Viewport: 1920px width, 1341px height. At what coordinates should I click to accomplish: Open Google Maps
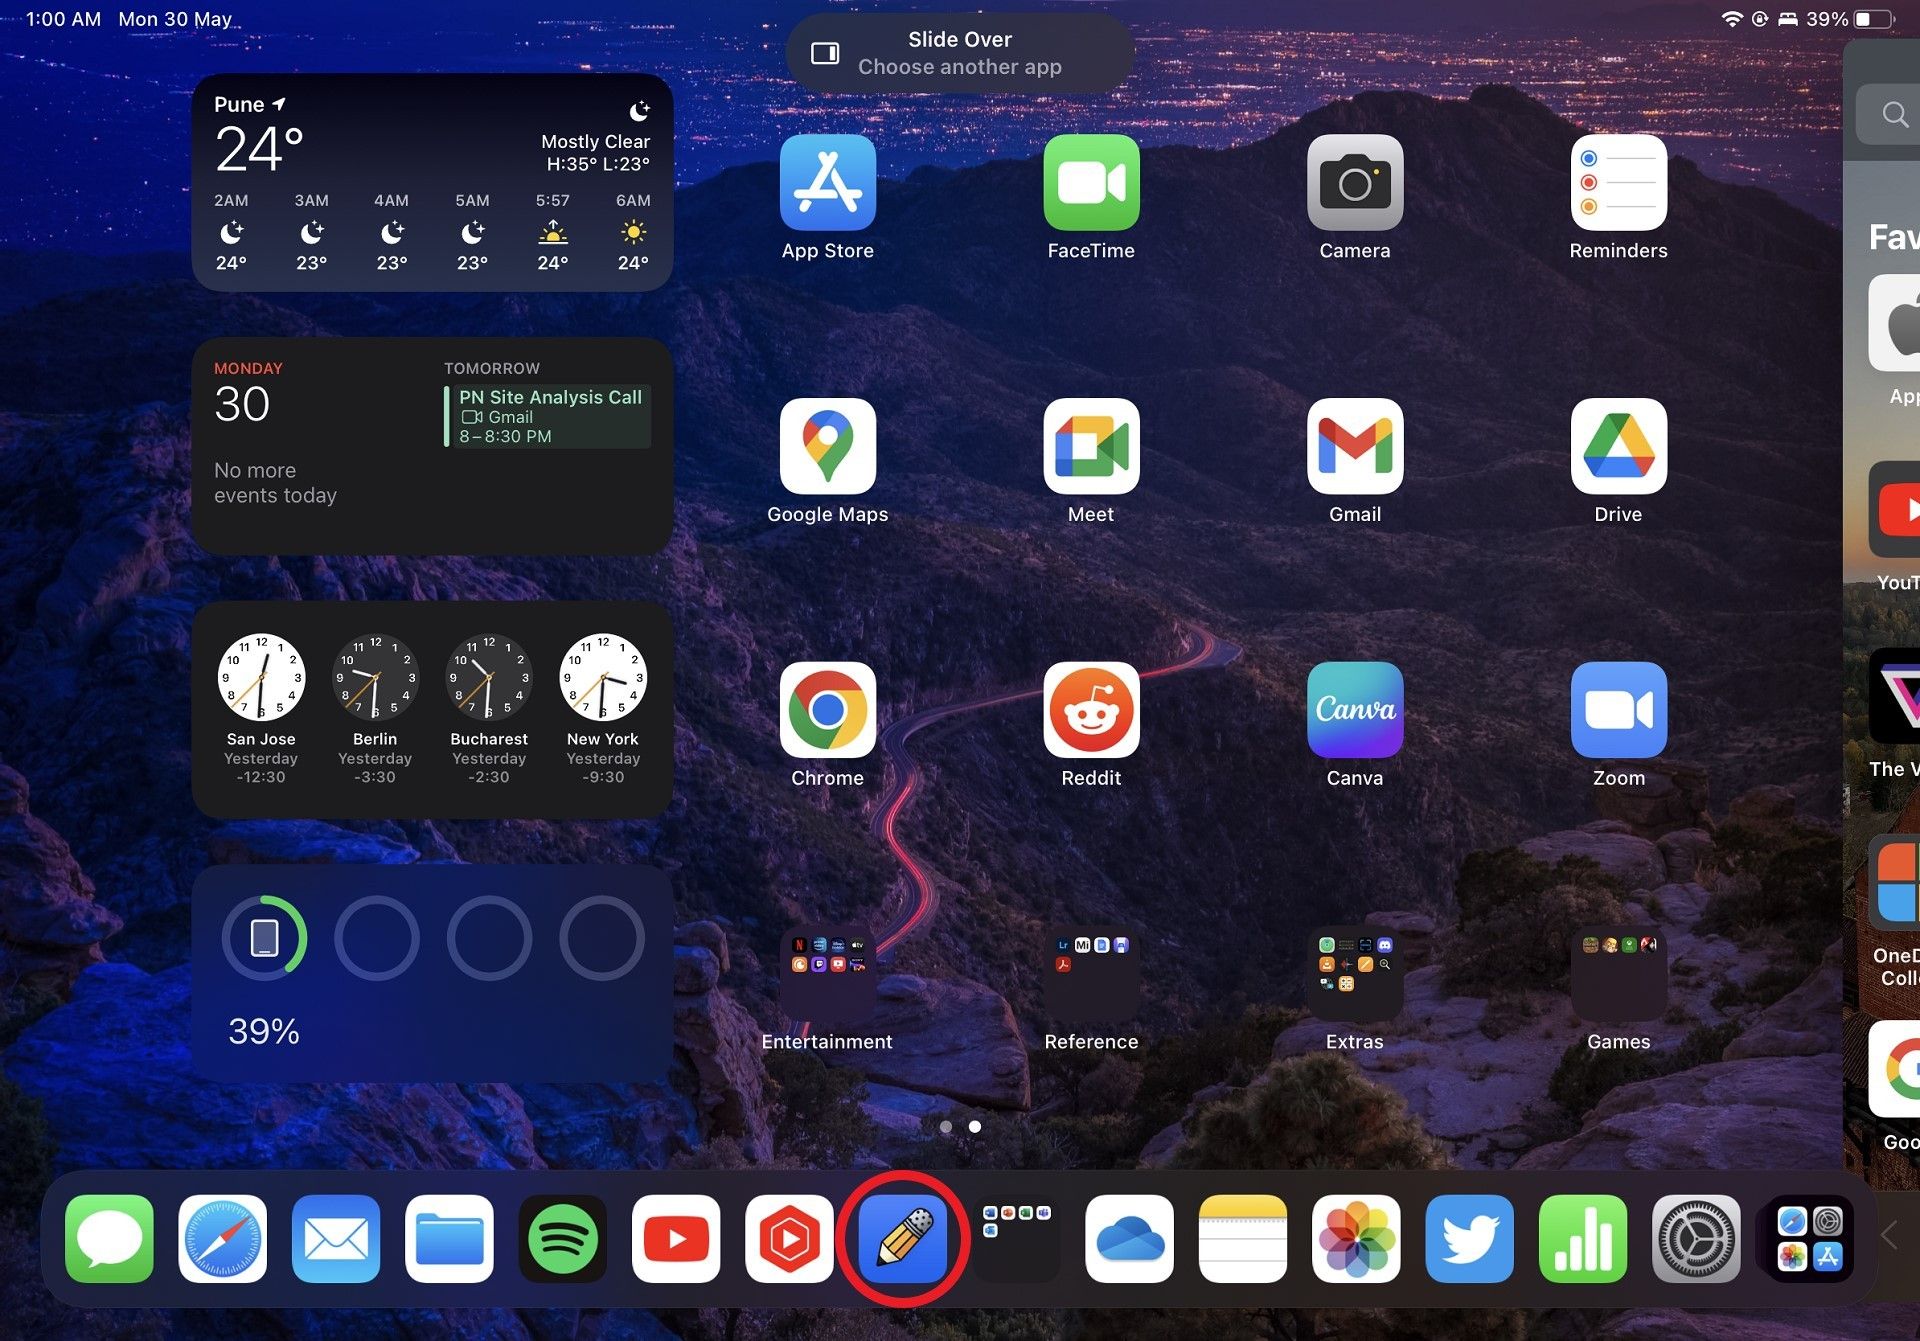point(828,447)
